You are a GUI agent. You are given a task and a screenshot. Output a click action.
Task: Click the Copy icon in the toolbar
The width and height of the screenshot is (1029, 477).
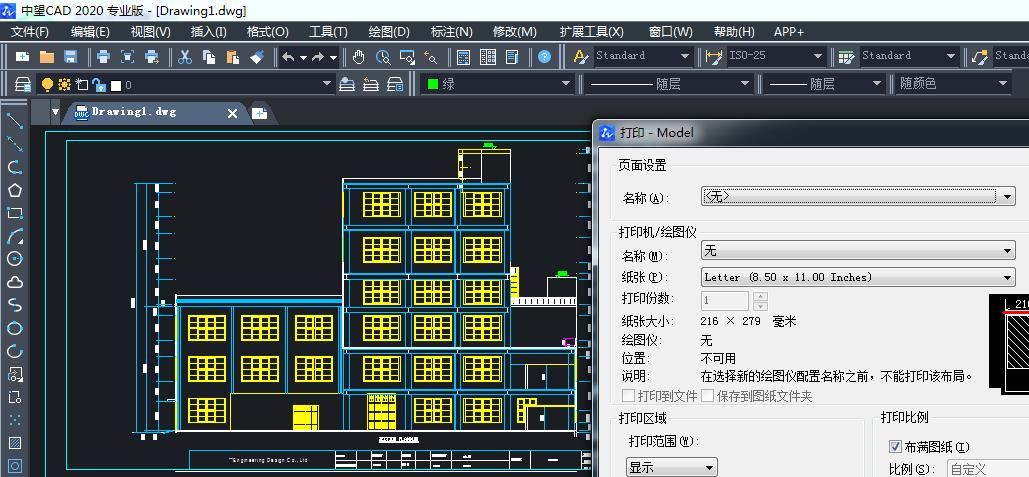pos(209,57)
